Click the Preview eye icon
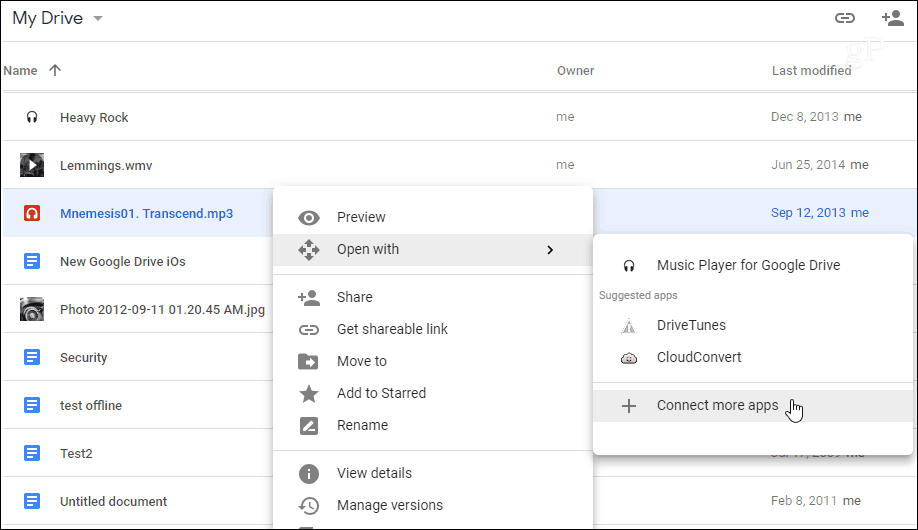Viewport: 918px width, 530px height. pyautogui.click(x=309, y=218)
